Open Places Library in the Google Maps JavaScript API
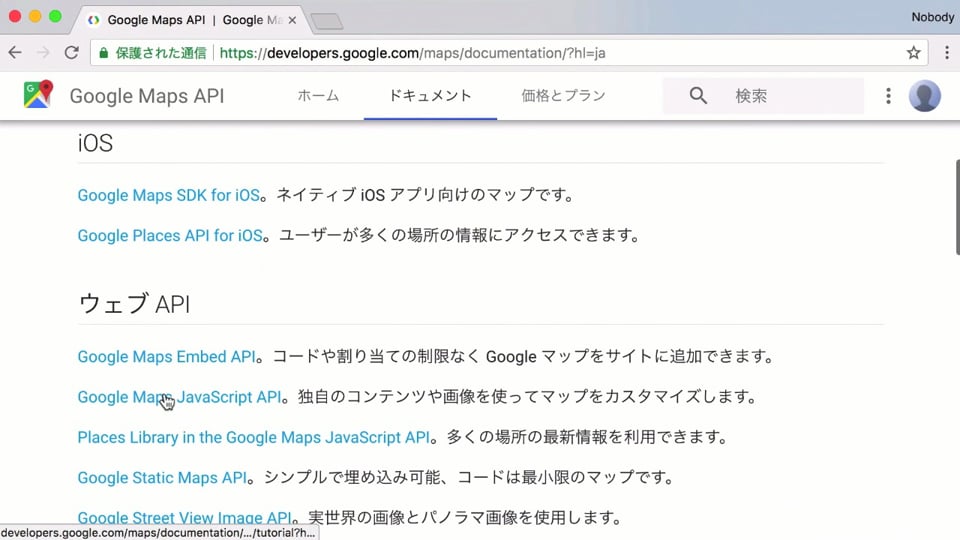This screenshot has width=960, height=540. tap(253, 438)
